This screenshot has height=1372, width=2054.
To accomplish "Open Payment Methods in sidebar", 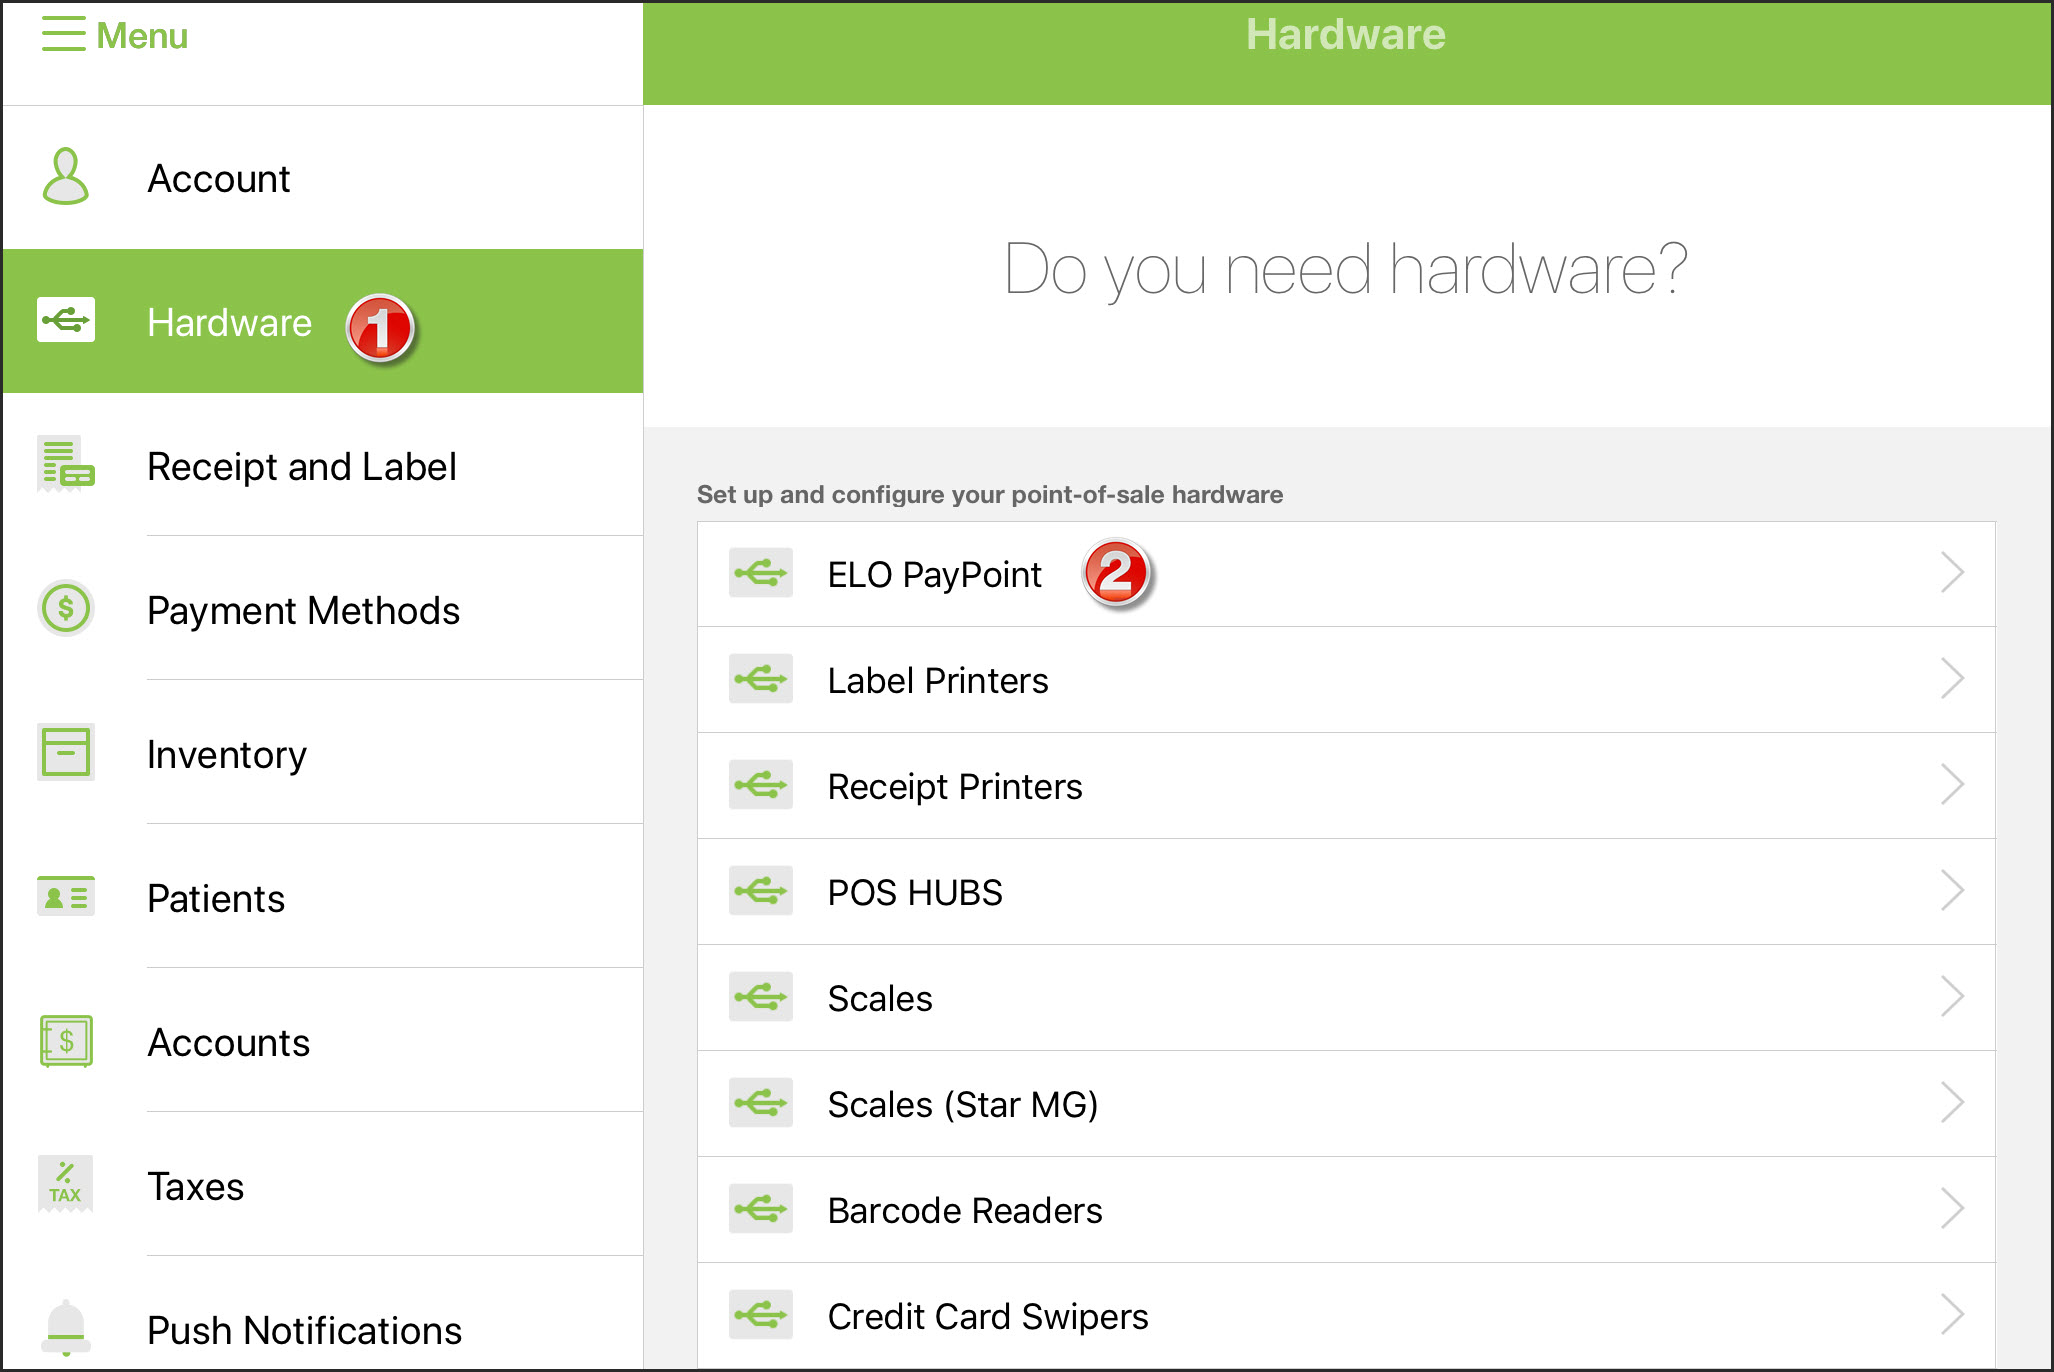I will pyautogui.click(x=303, y=611).
